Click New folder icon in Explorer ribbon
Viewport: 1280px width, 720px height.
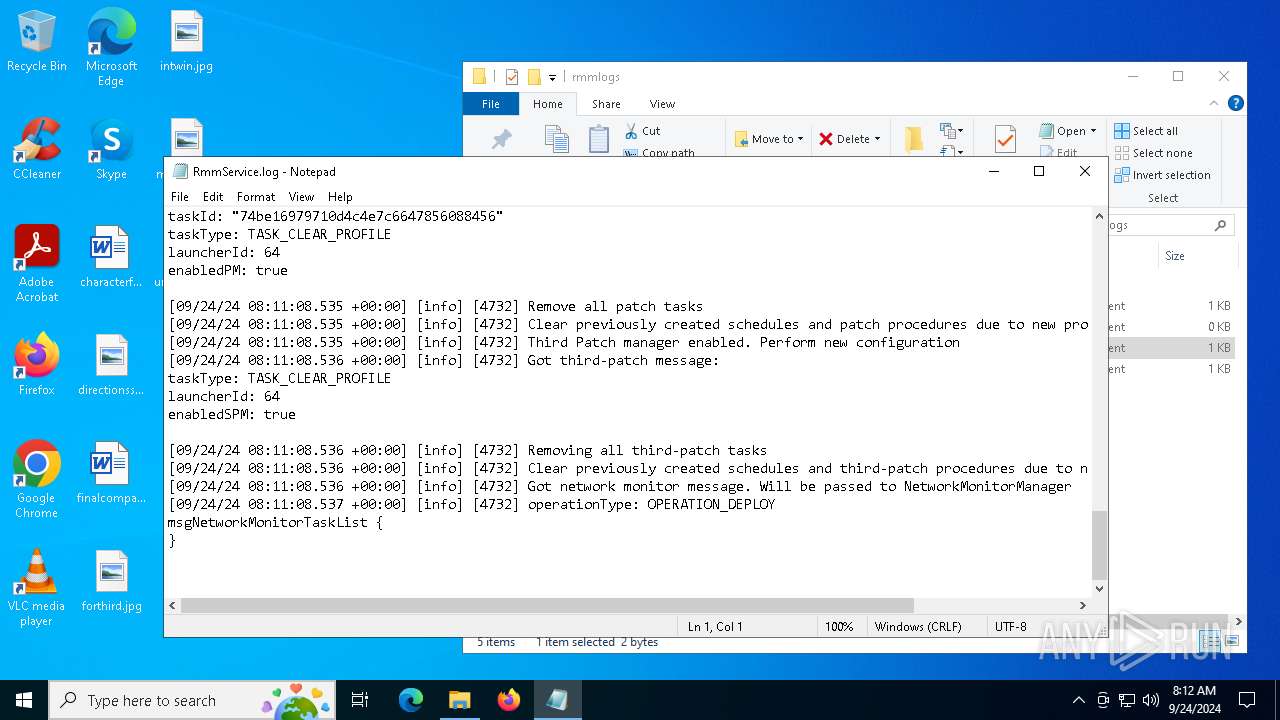[x=913, y=139]
